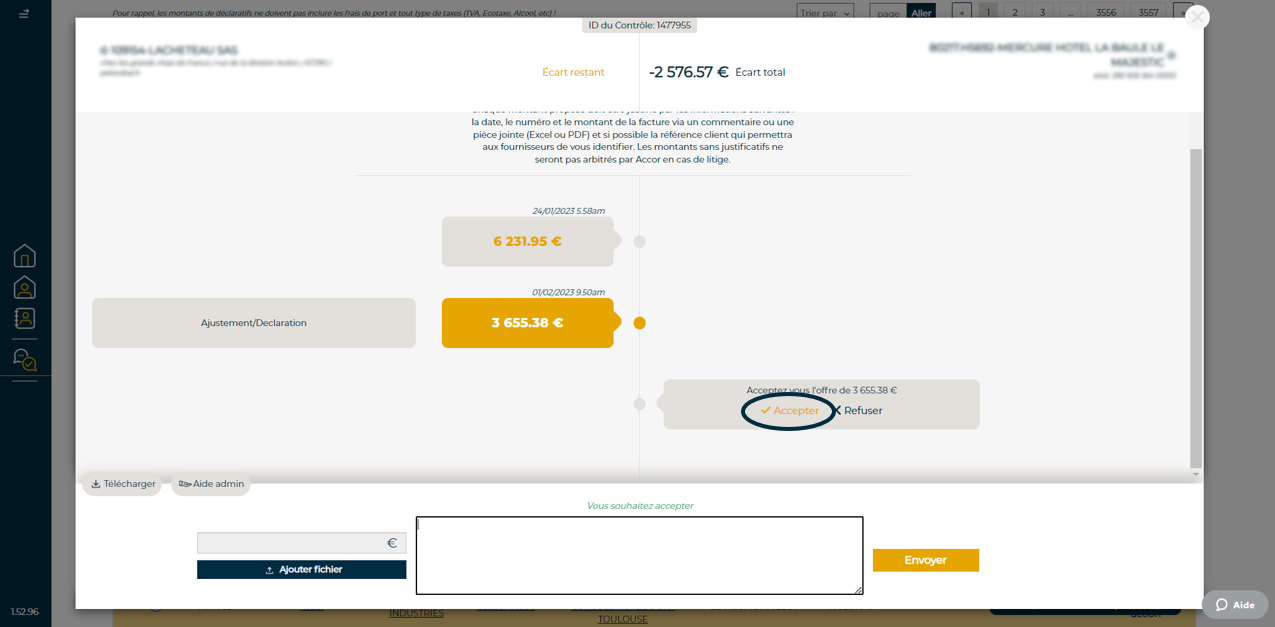
Task: Click Ajouter fichier to upload
Action: coord(302,570)
